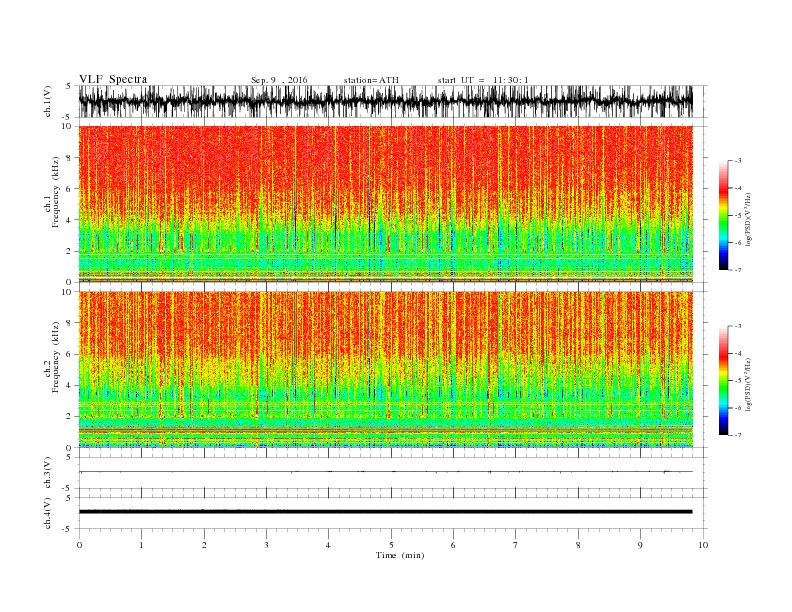Click the "6" tick on the time axis
Image resolution: width=792 pixels, height=612 pixels.
[453, 545]
